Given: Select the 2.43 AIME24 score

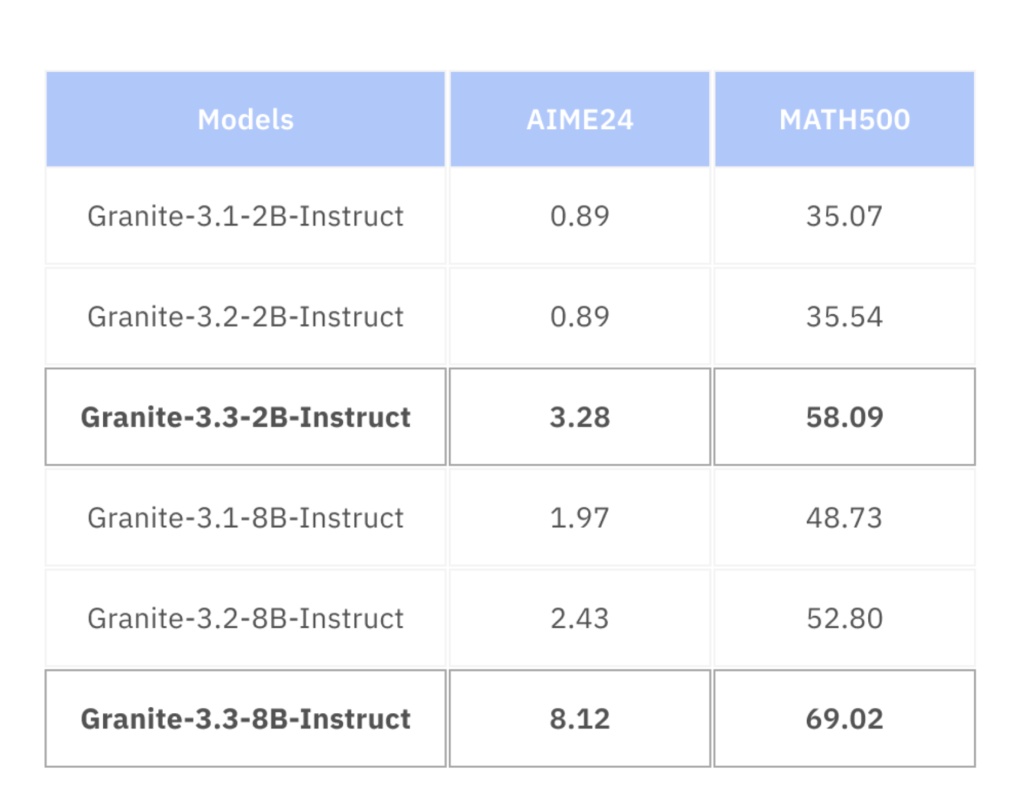Looking at the screenshot, I should (x=580, y=618).
